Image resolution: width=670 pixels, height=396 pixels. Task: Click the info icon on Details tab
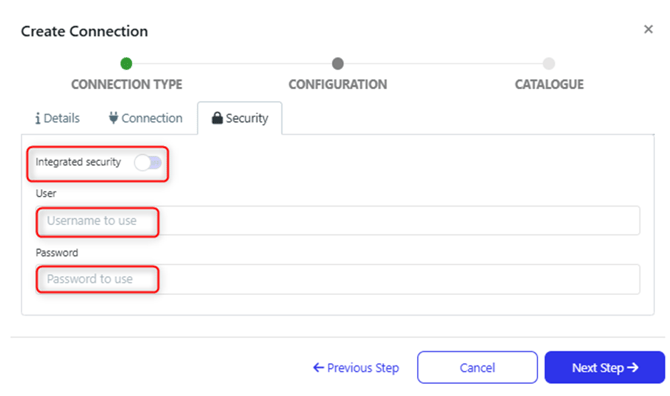[x=38, y=118]
